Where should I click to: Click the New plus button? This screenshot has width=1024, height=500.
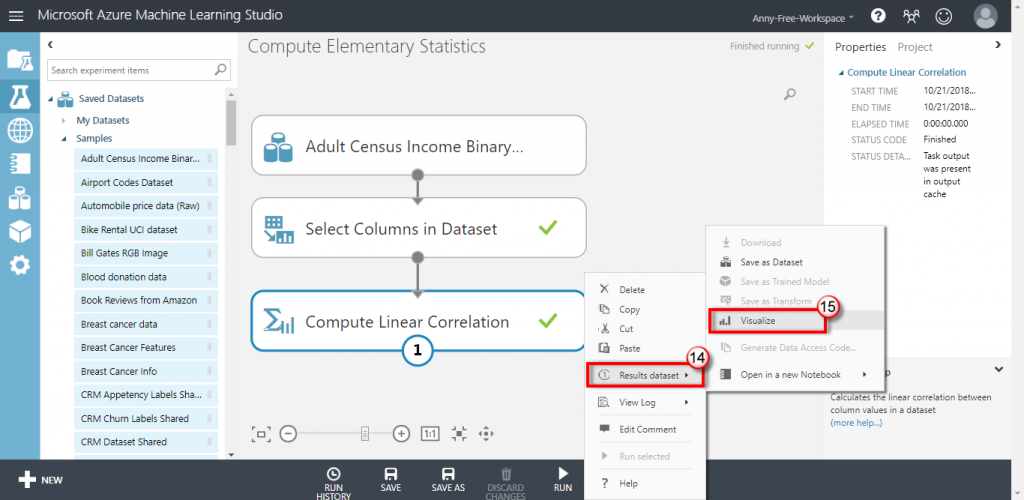[x=40, y=480]
